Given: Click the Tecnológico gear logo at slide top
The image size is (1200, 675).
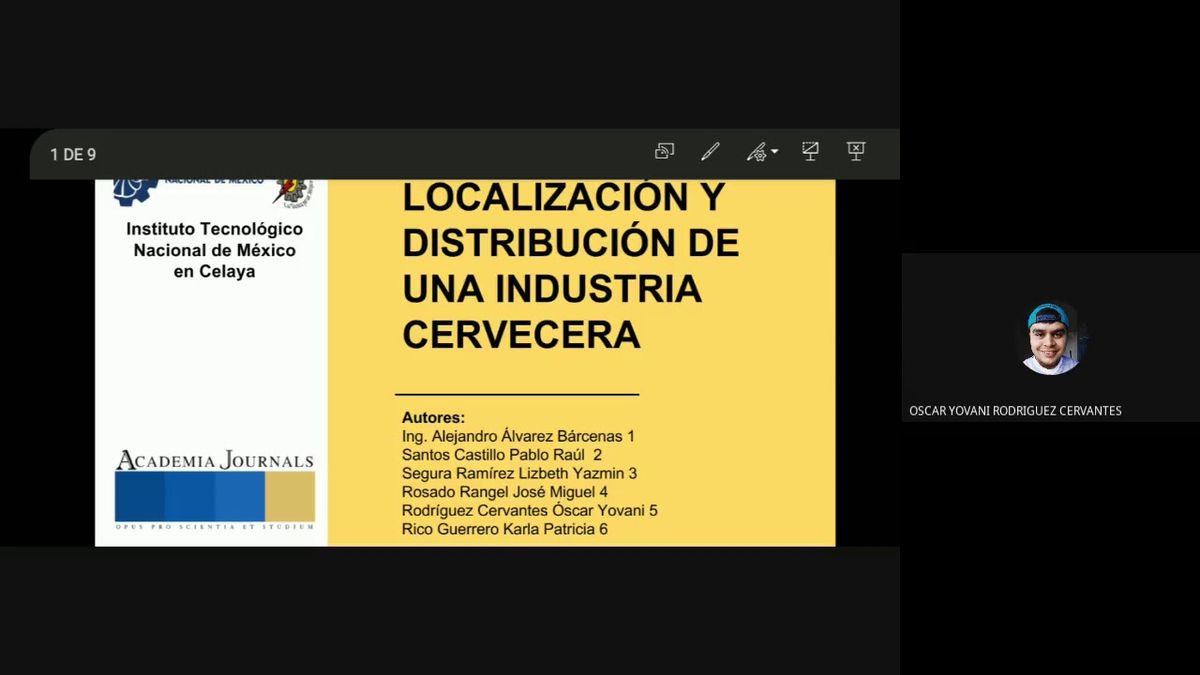Looking at the screenshot, I should coord(134,191).
